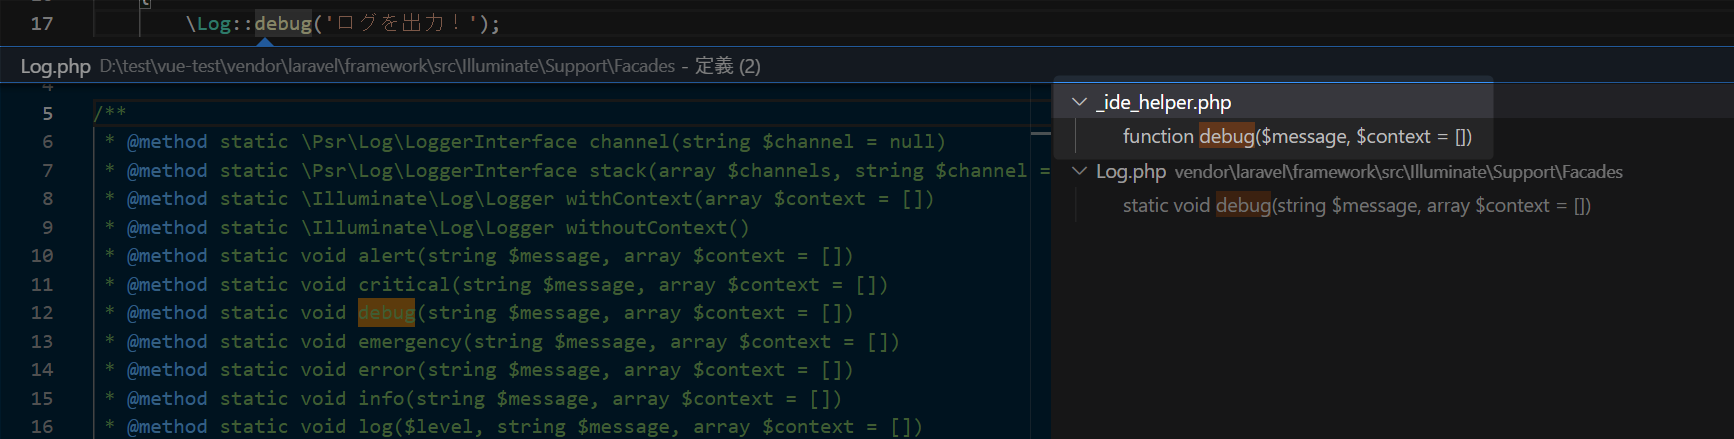This screenshot has height=439, width=1734.
Task: Click the emergency method on line 13
Action: pyautogui.click(x=410, y=342)
